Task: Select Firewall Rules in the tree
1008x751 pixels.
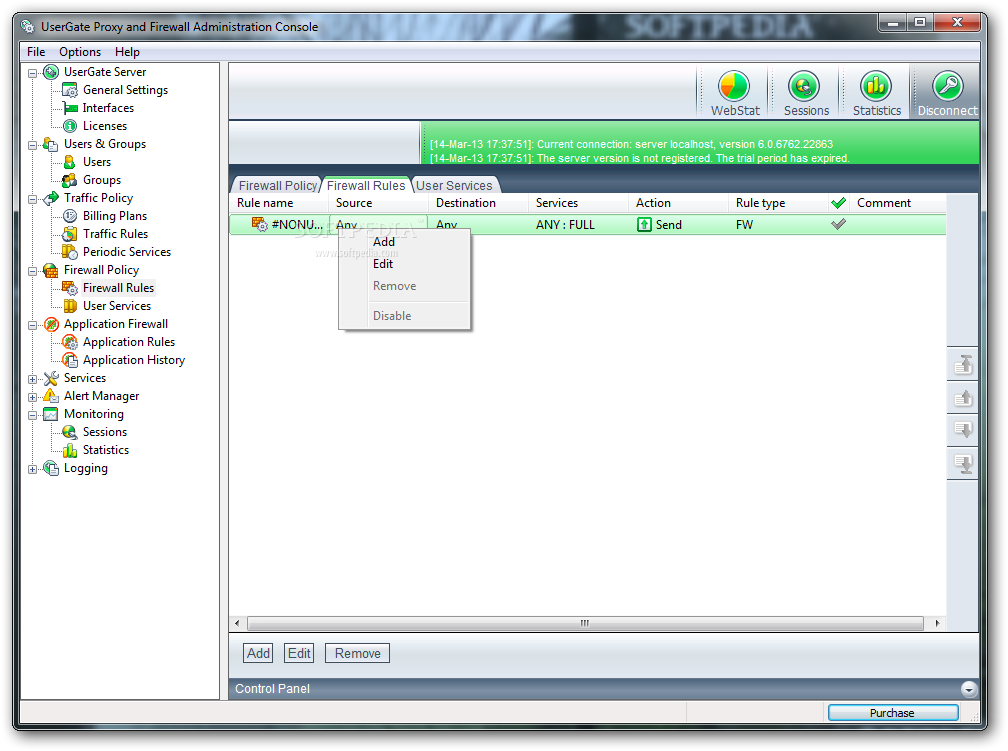Action: pyautogui.click(x=118, y=288)
